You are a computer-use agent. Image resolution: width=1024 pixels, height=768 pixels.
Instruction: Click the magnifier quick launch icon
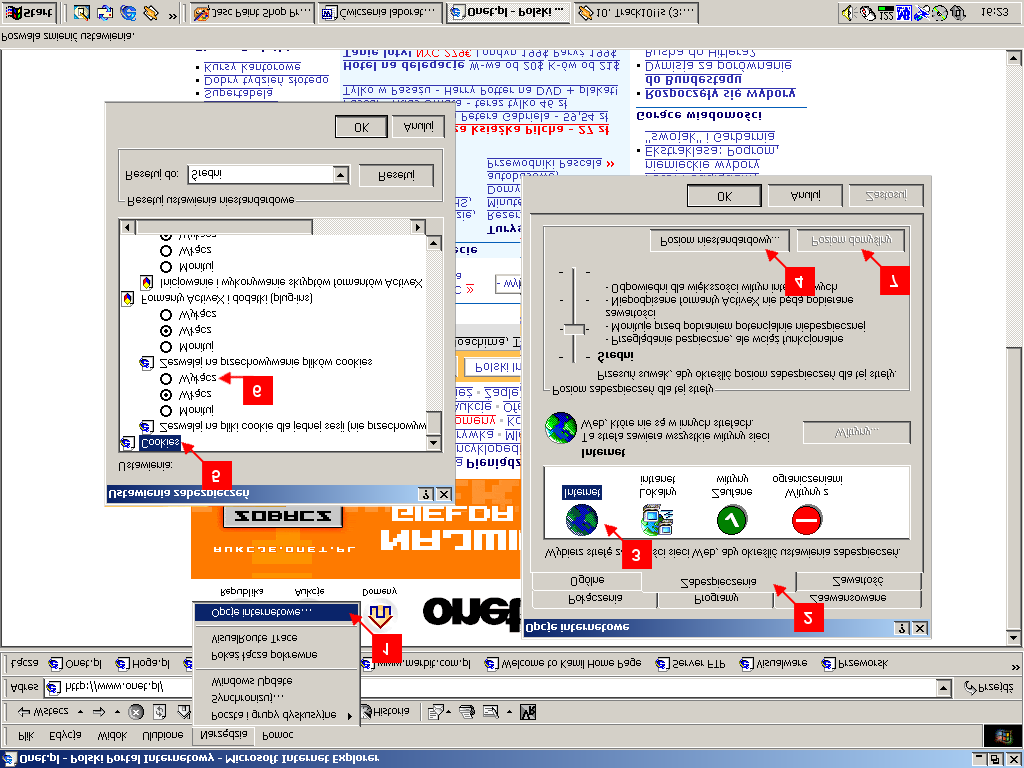click(82, 12)
